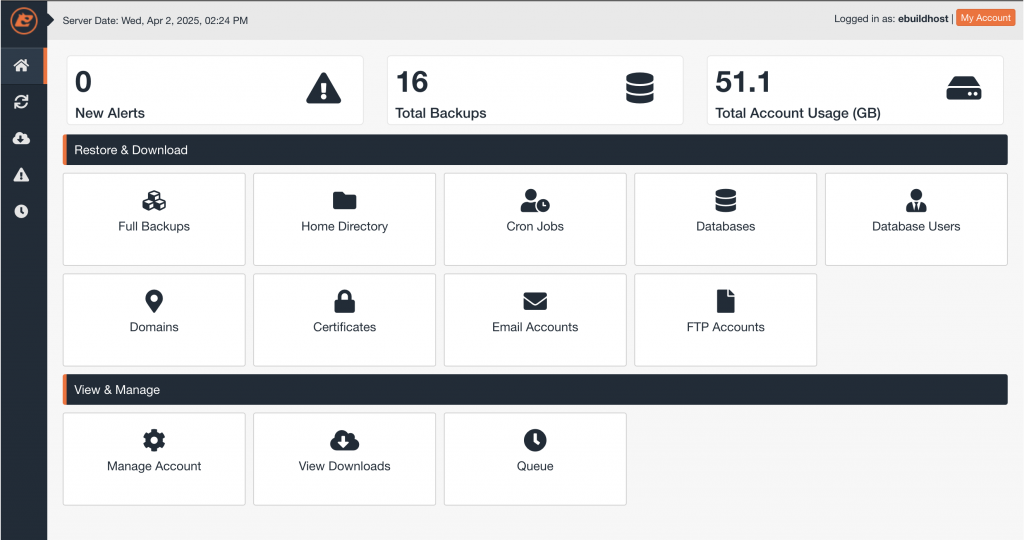The width and height of the screenshot is (1024, 540).
Task: Click the Server Date text
Action: [x=155, y=20]
